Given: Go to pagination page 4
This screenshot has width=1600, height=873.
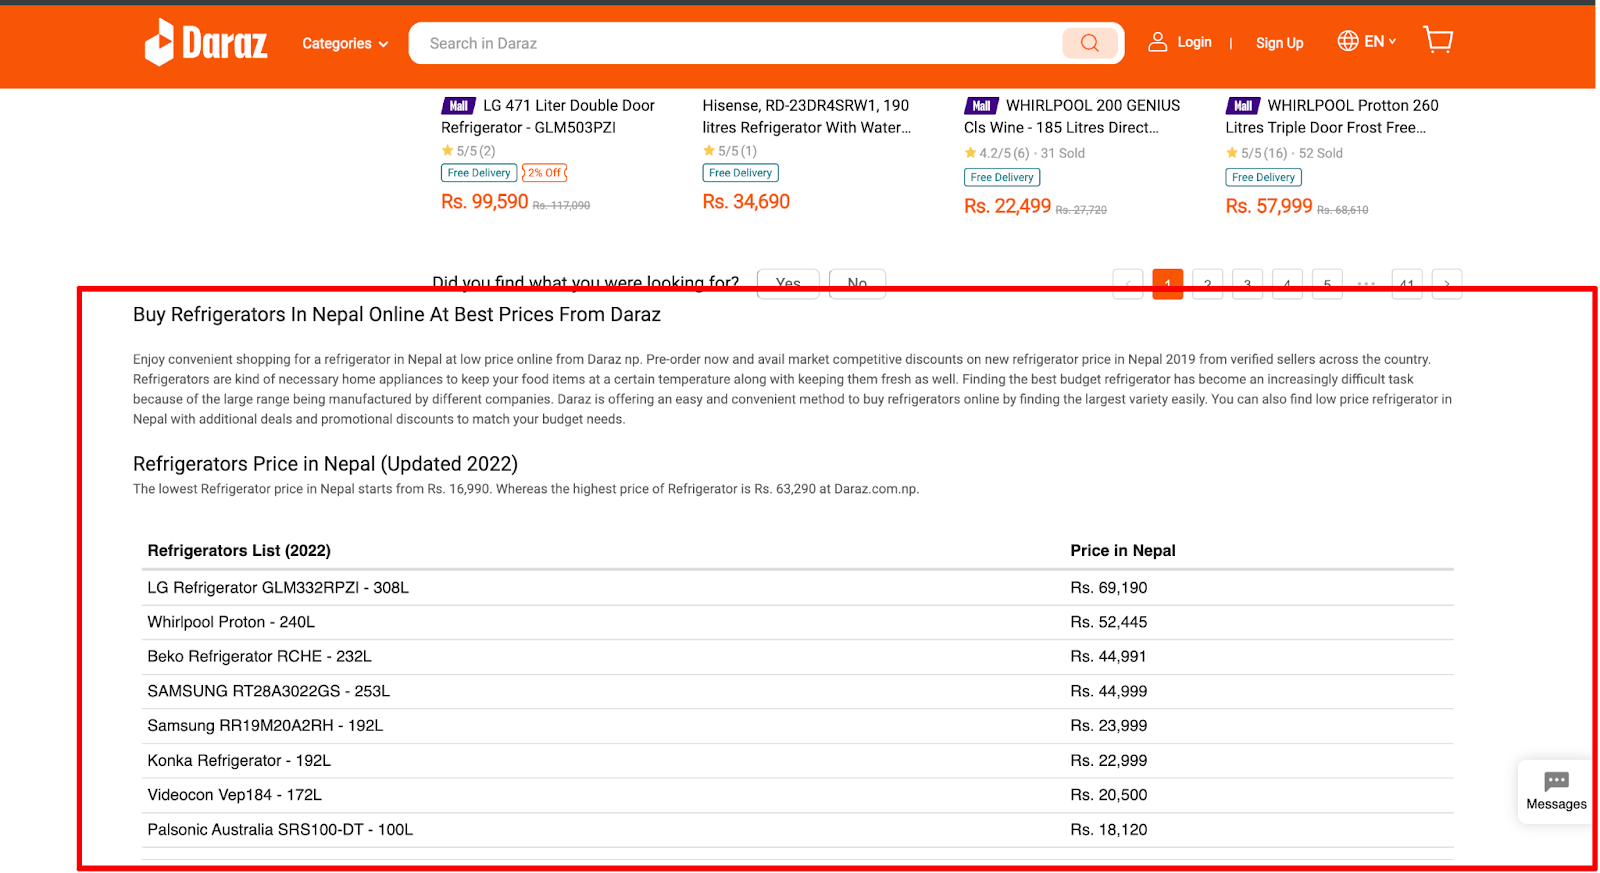Looking at the screenshot, I should [1287, 284].
